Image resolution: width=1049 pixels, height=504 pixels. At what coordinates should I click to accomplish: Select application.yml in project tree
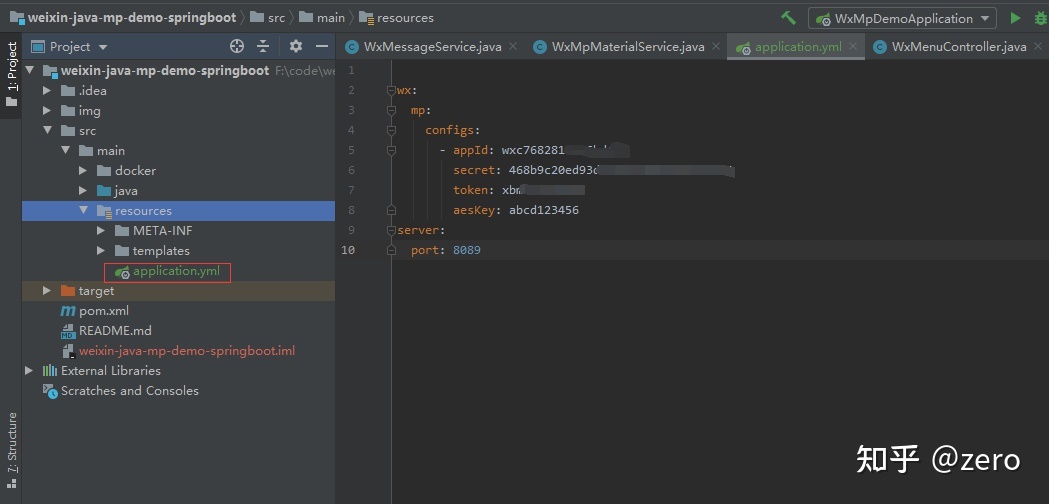click(x=178, y=271)
